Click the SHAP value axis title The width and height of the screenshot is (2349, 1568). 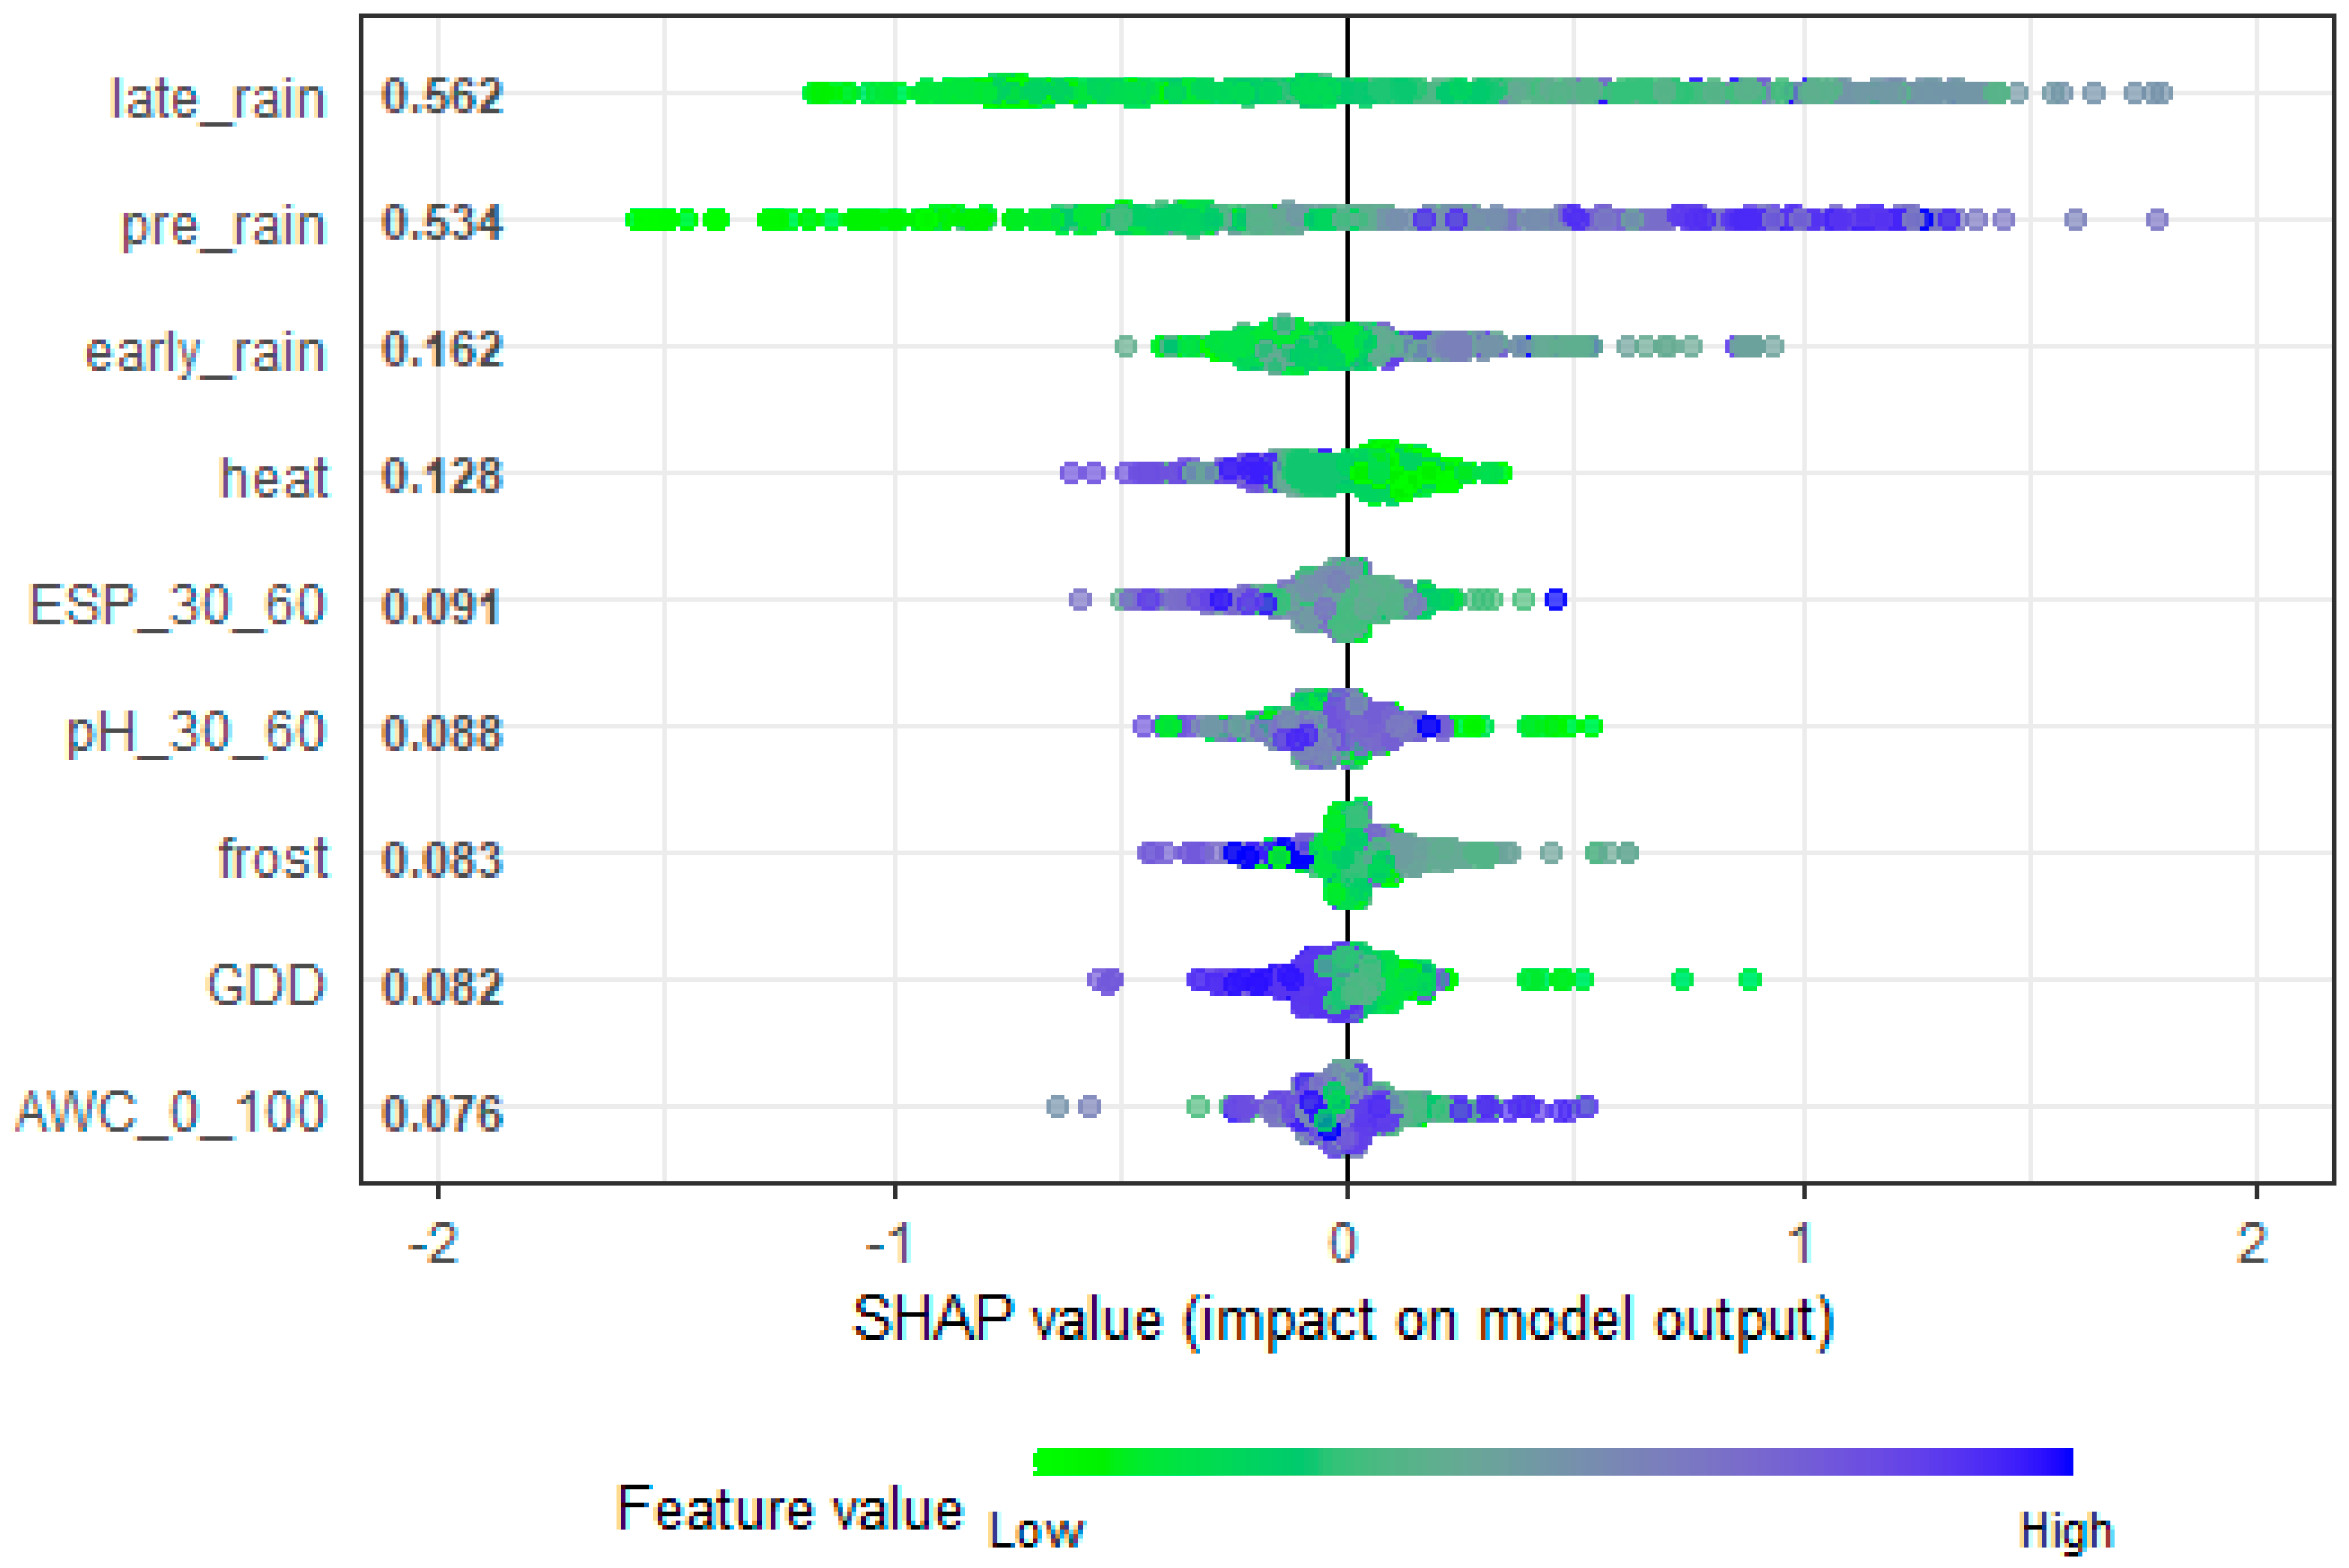coord(1342,1320)
